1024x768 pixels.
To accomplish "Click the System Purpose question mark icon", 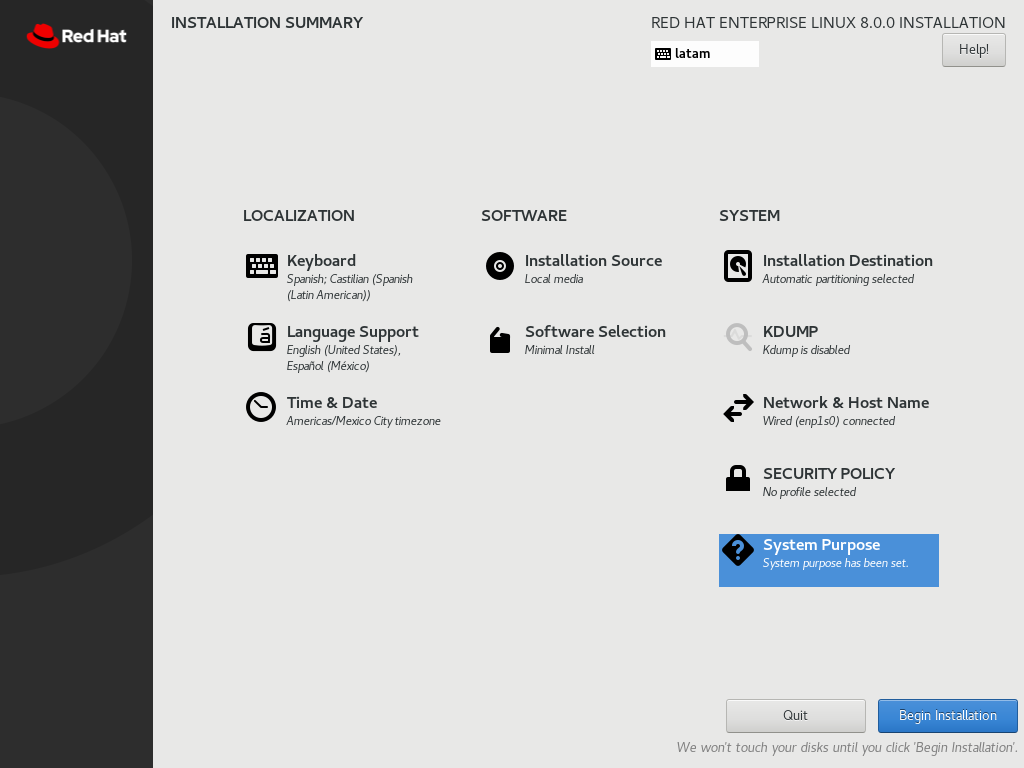I will tap(738, 550).
